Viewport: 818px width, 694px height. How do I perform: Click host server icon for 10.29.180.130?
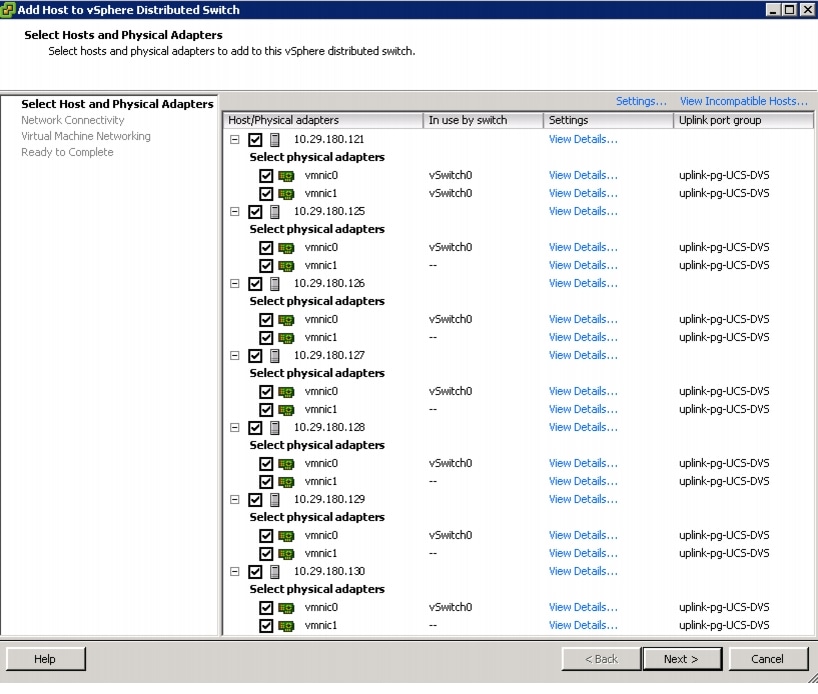tap(275, 572)
